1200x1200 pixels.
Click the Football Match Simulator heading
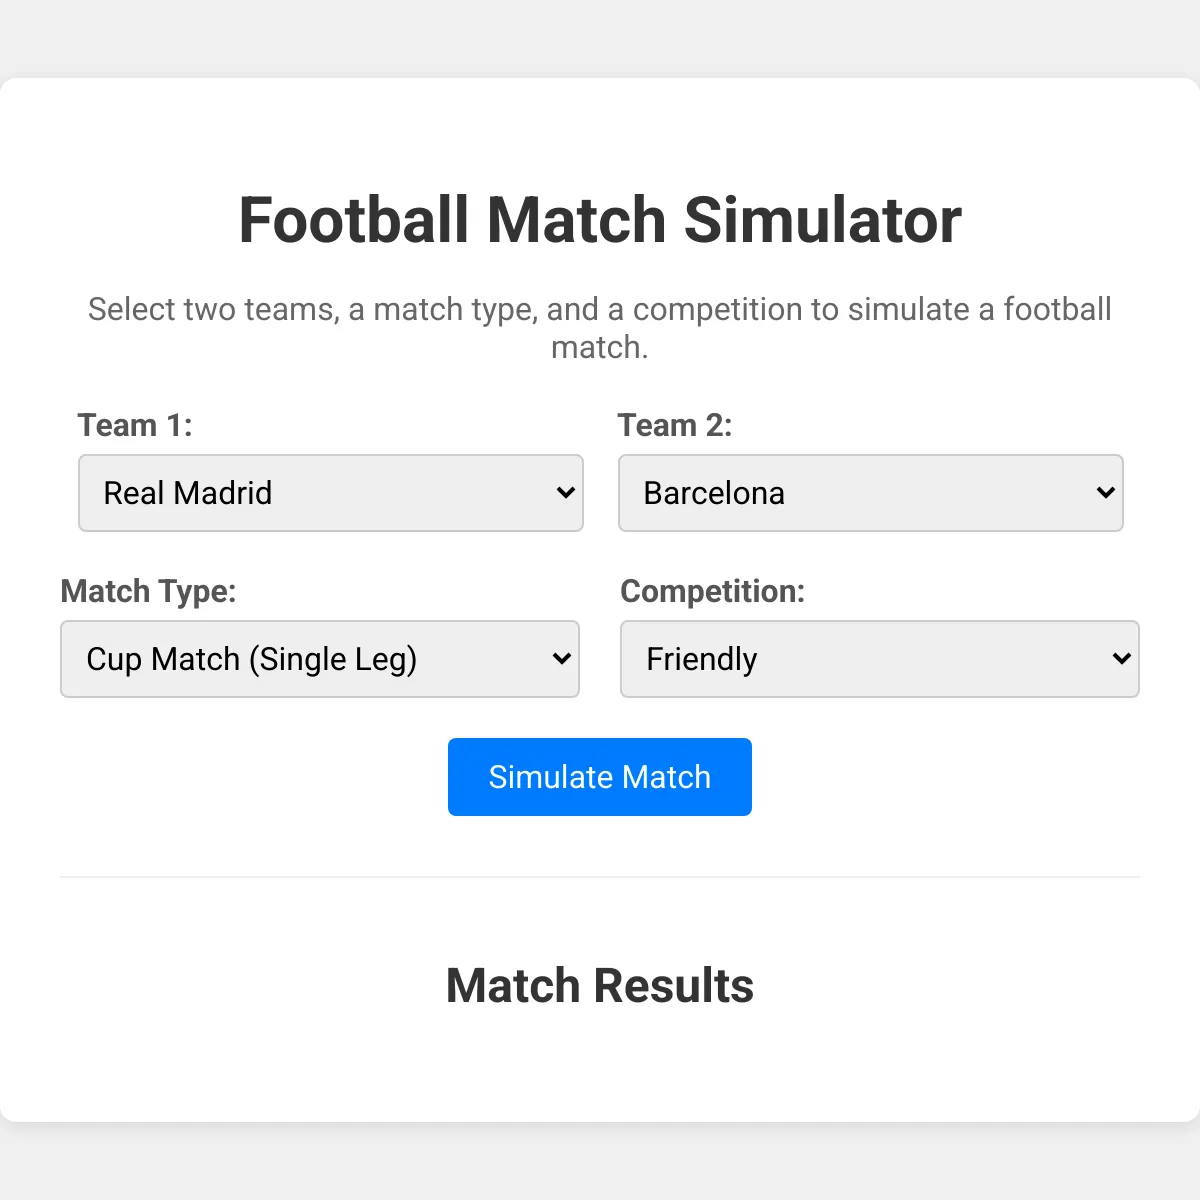(600, 220)
